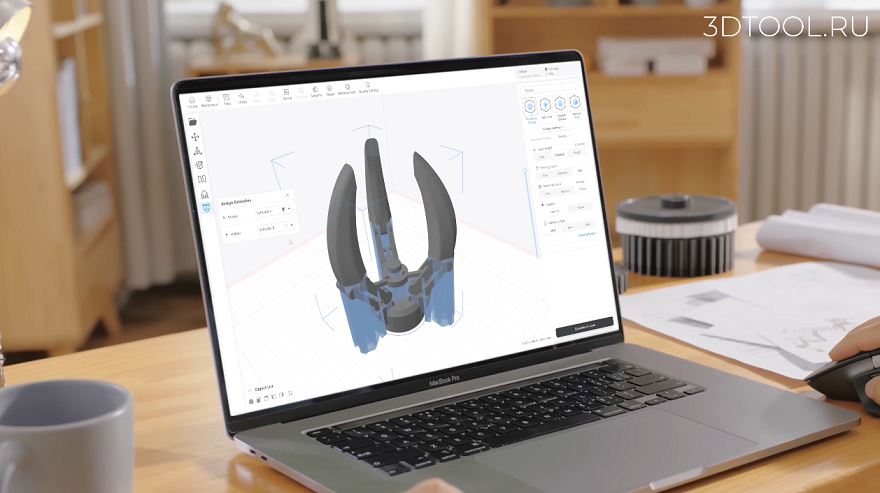Choose the Fast Print preset
Screen dimensions: 880x493
click(x=546, y=109)
